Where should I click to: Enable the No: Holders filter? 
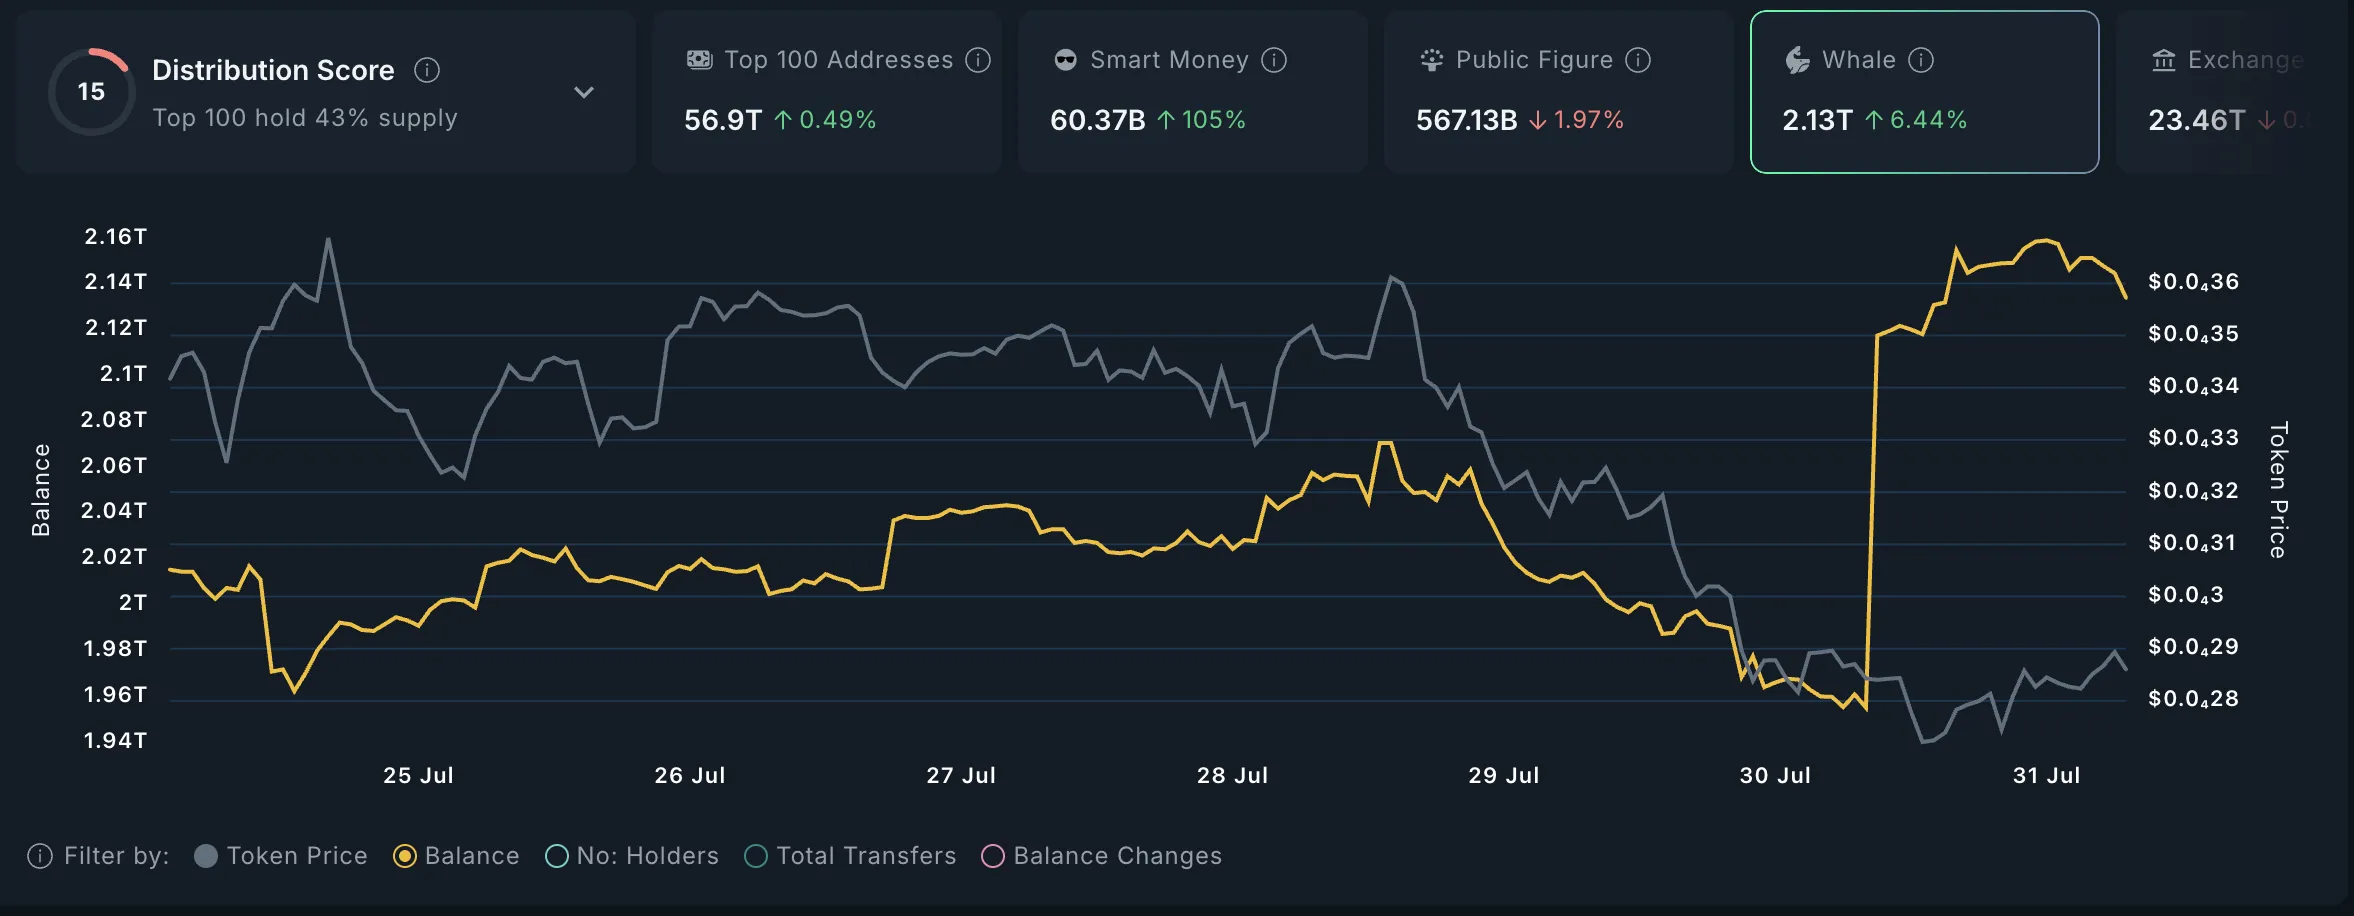pyautogui.click(x=557, y=856)
